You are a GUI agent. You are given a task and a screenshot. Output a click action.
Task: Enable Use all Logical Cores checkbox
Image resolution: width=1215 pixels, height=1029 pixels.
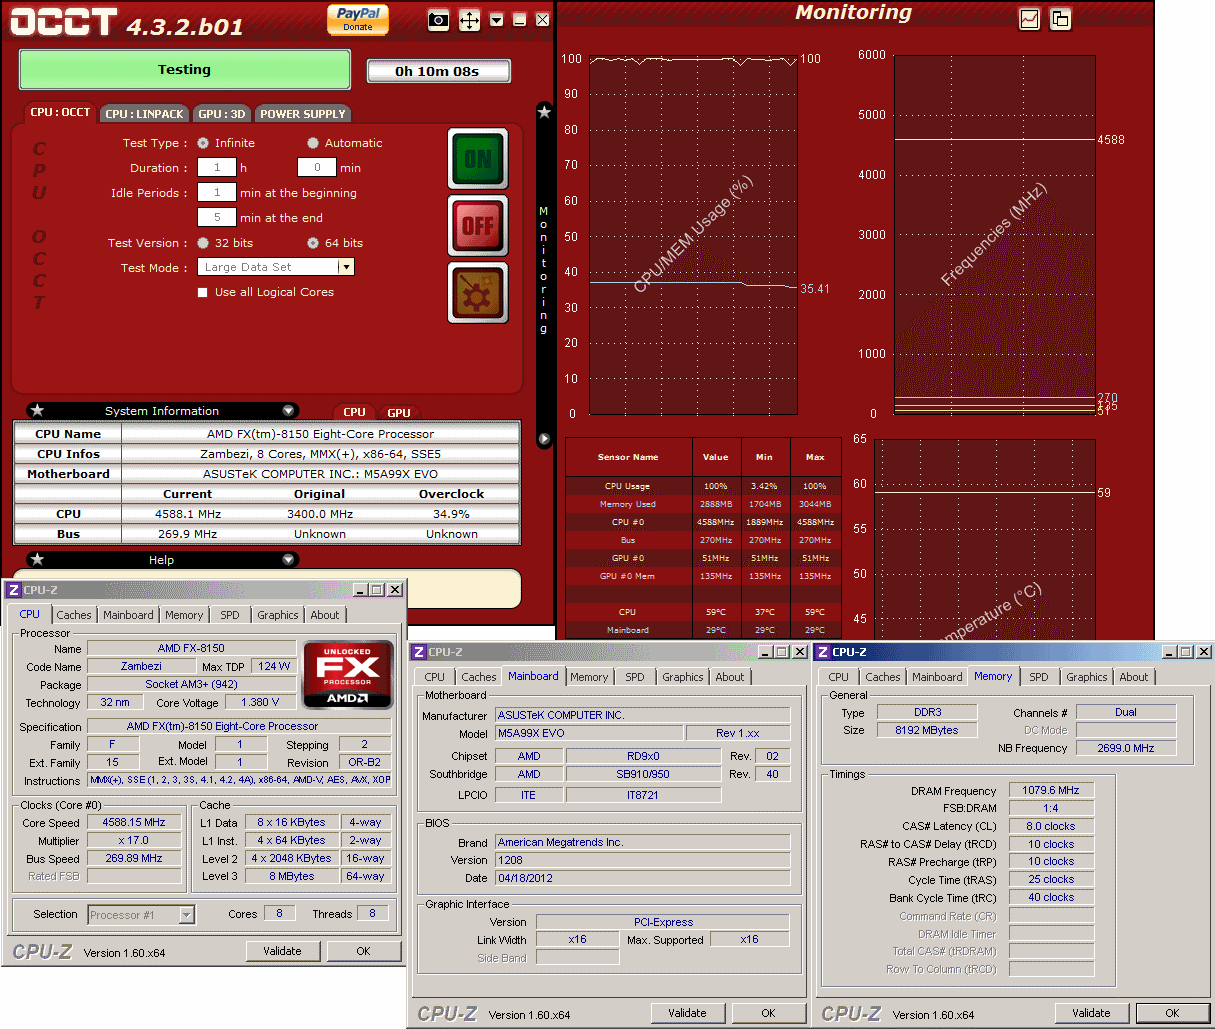[x=203, y=293]
